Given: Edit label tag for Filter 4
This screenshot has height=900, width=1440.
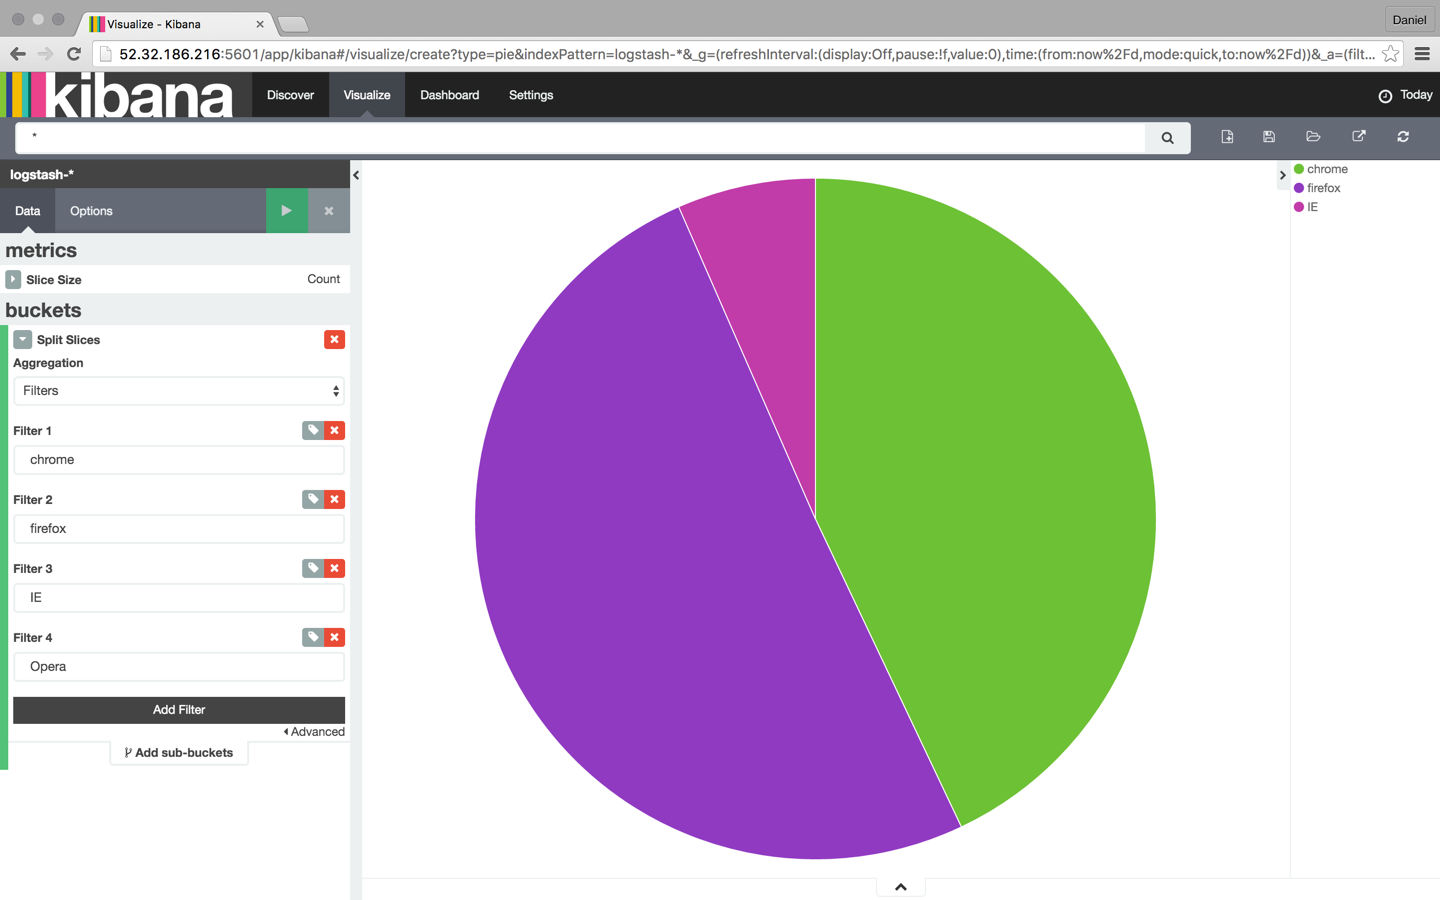Looking at the screenshot, I should (x=313, y=637).
